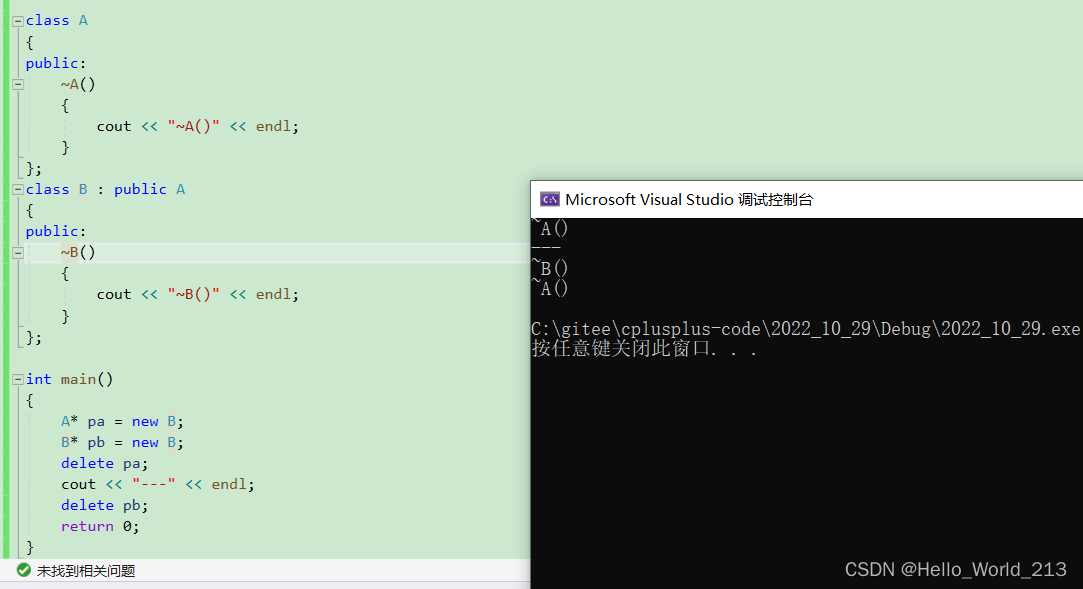Place cursor on 'class B : public A'
This screenshot has height=589, width=1083.
(x=106, y=189)
